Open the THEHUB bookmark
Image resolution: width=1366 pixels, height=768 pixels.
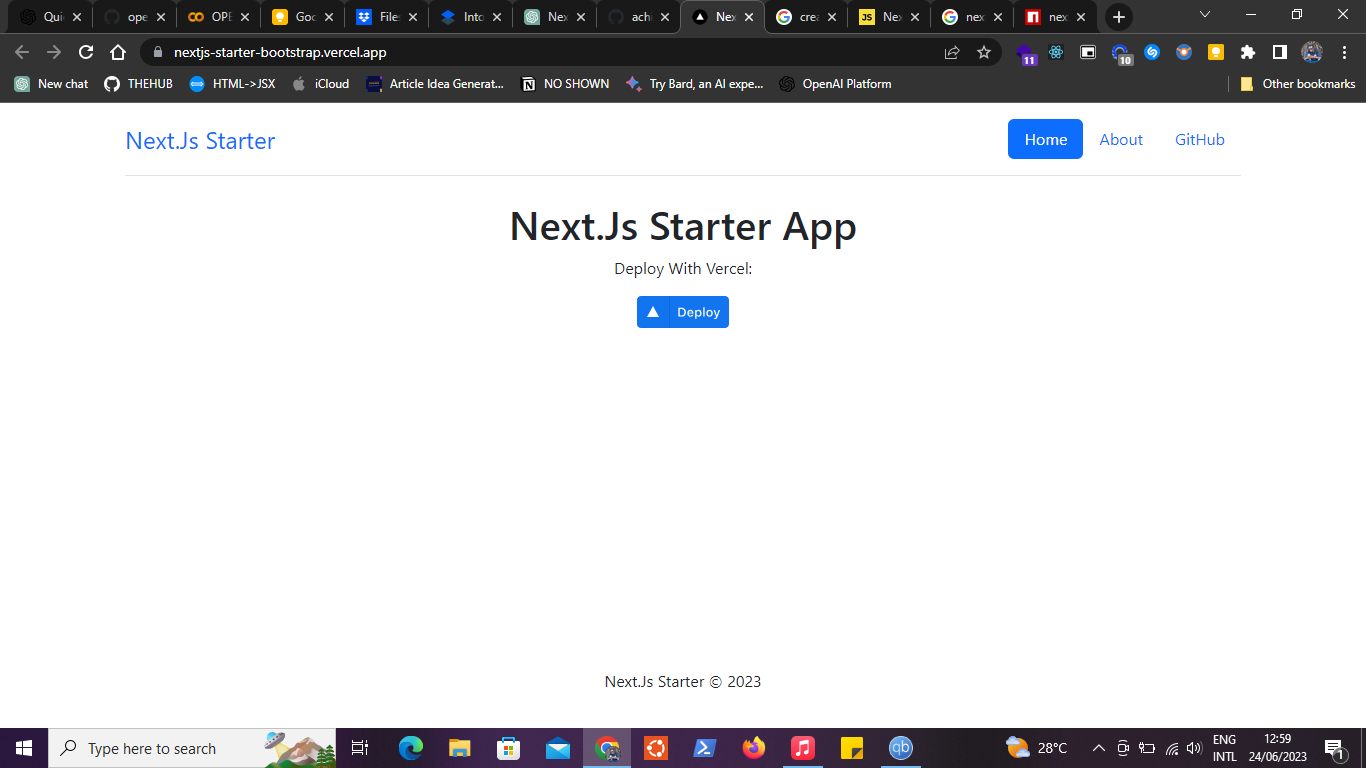tap(139, 84)
